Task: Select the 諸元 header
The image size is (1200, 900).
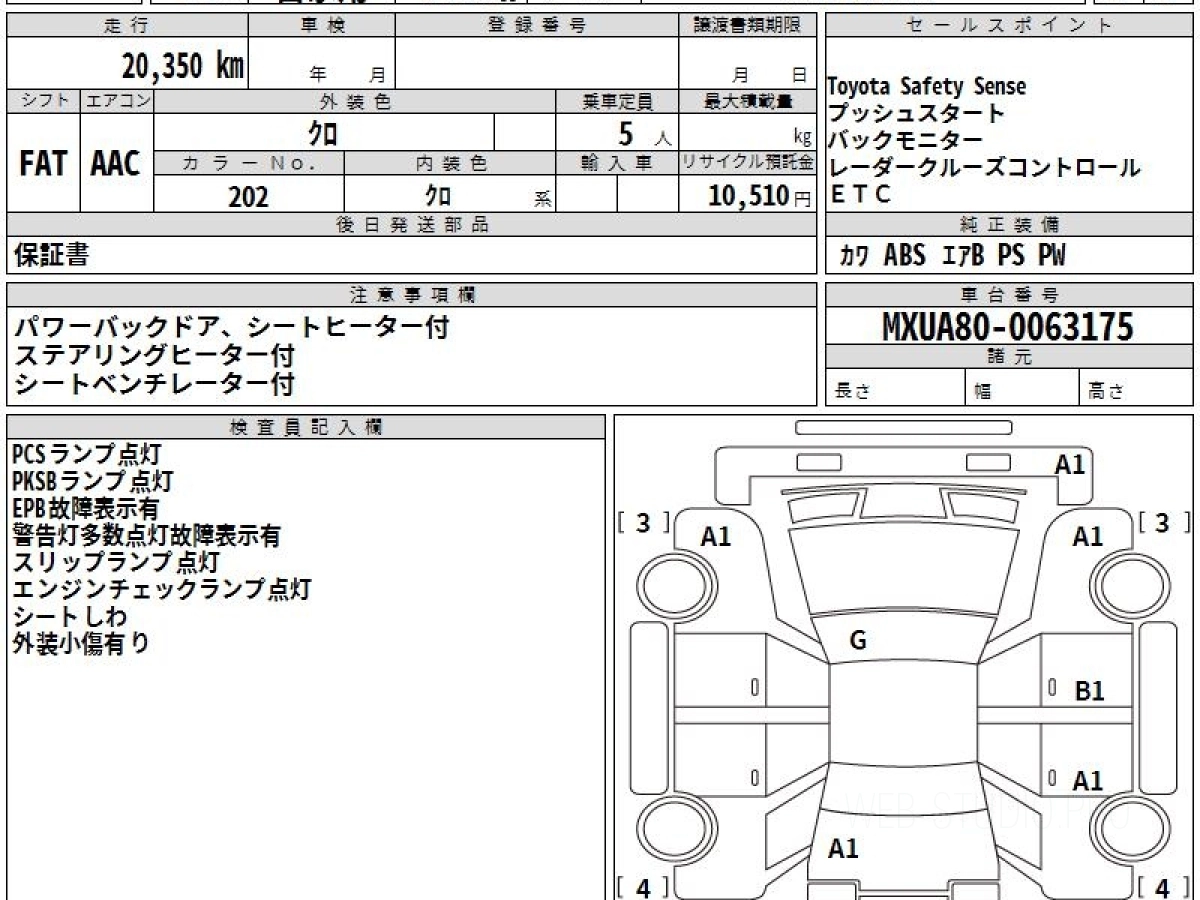Action: (x=1008, y=357)
